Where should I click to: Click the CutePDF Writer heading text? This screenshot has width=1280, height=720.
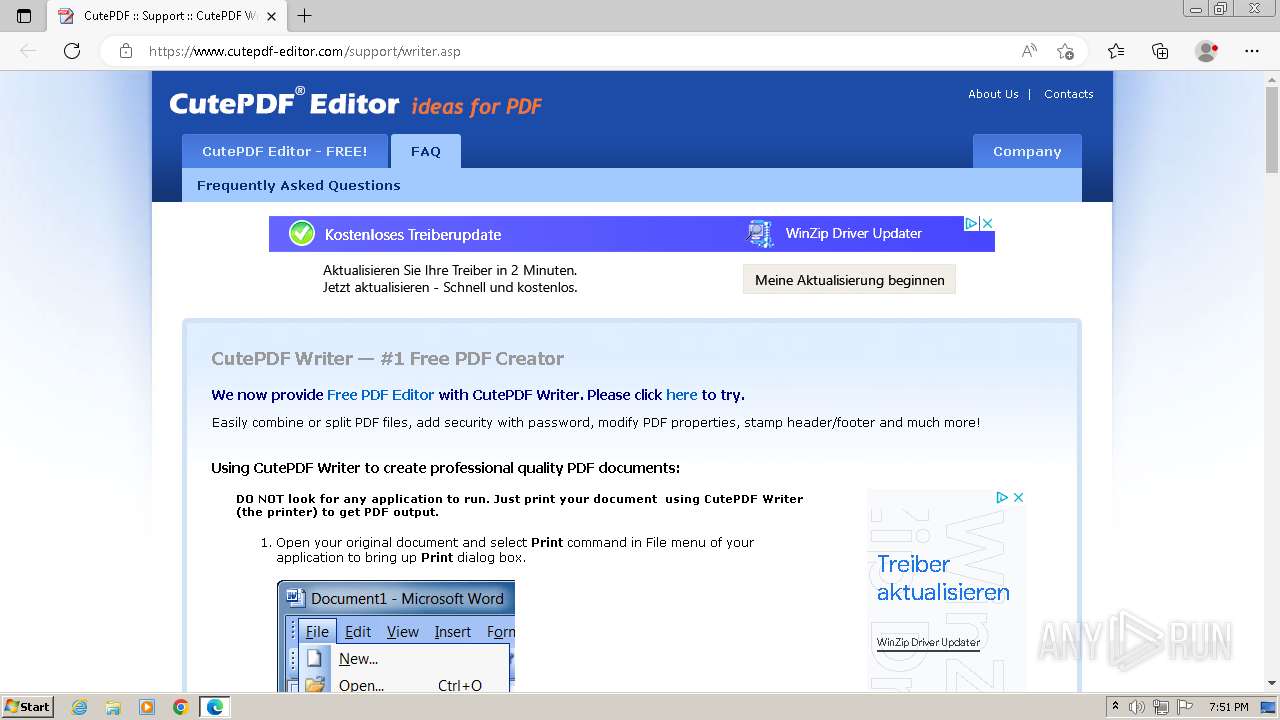[x=387, y=359]
